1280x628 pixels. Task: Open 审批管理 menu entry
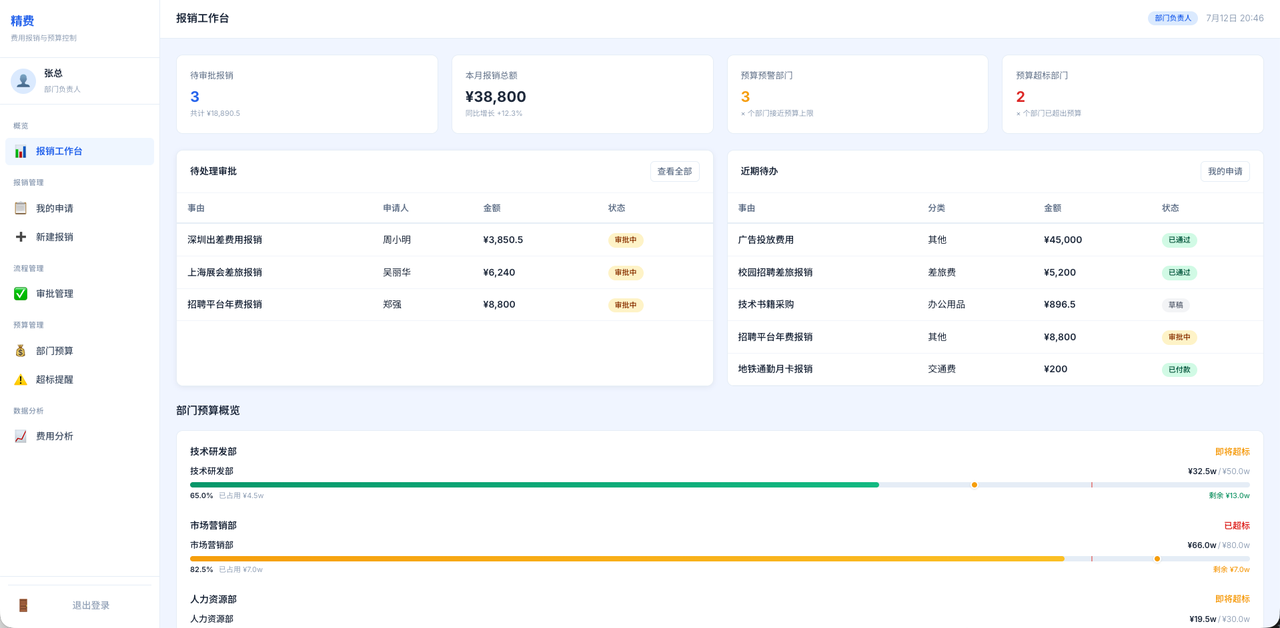tap(80, 294)
